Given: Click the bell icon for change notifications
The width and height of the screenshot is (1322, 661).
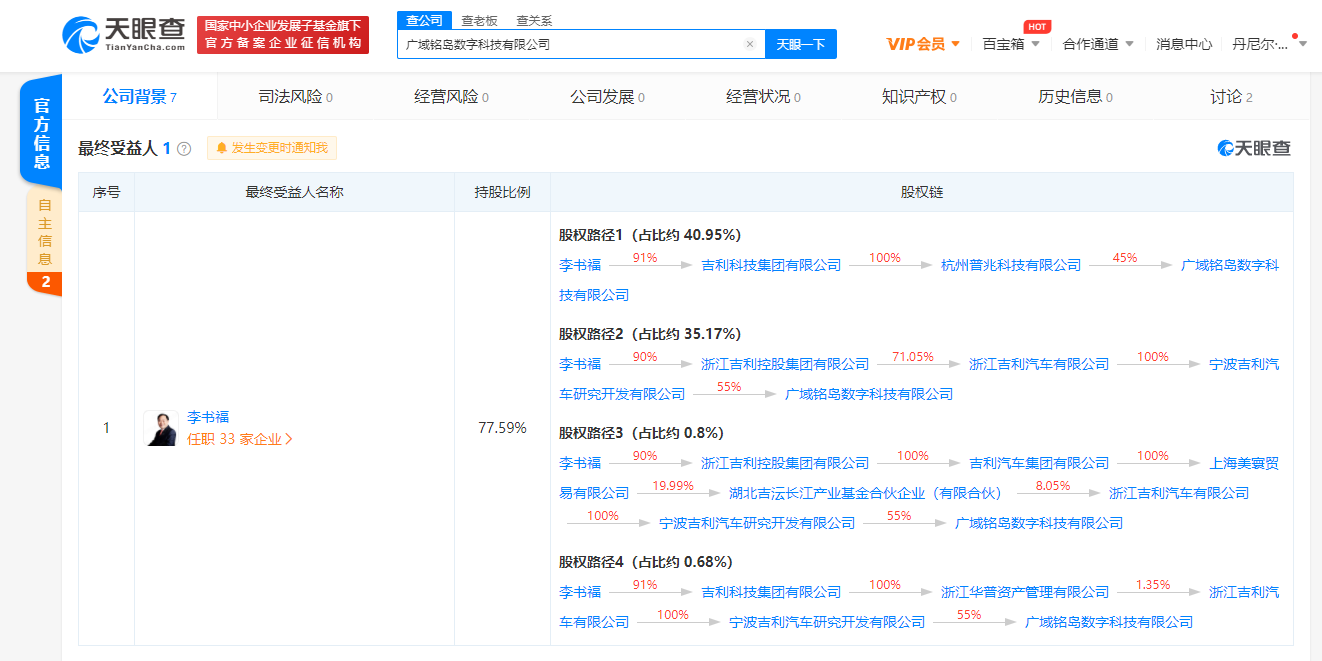Looking at the screenshot, I should (x=222, y=148).
